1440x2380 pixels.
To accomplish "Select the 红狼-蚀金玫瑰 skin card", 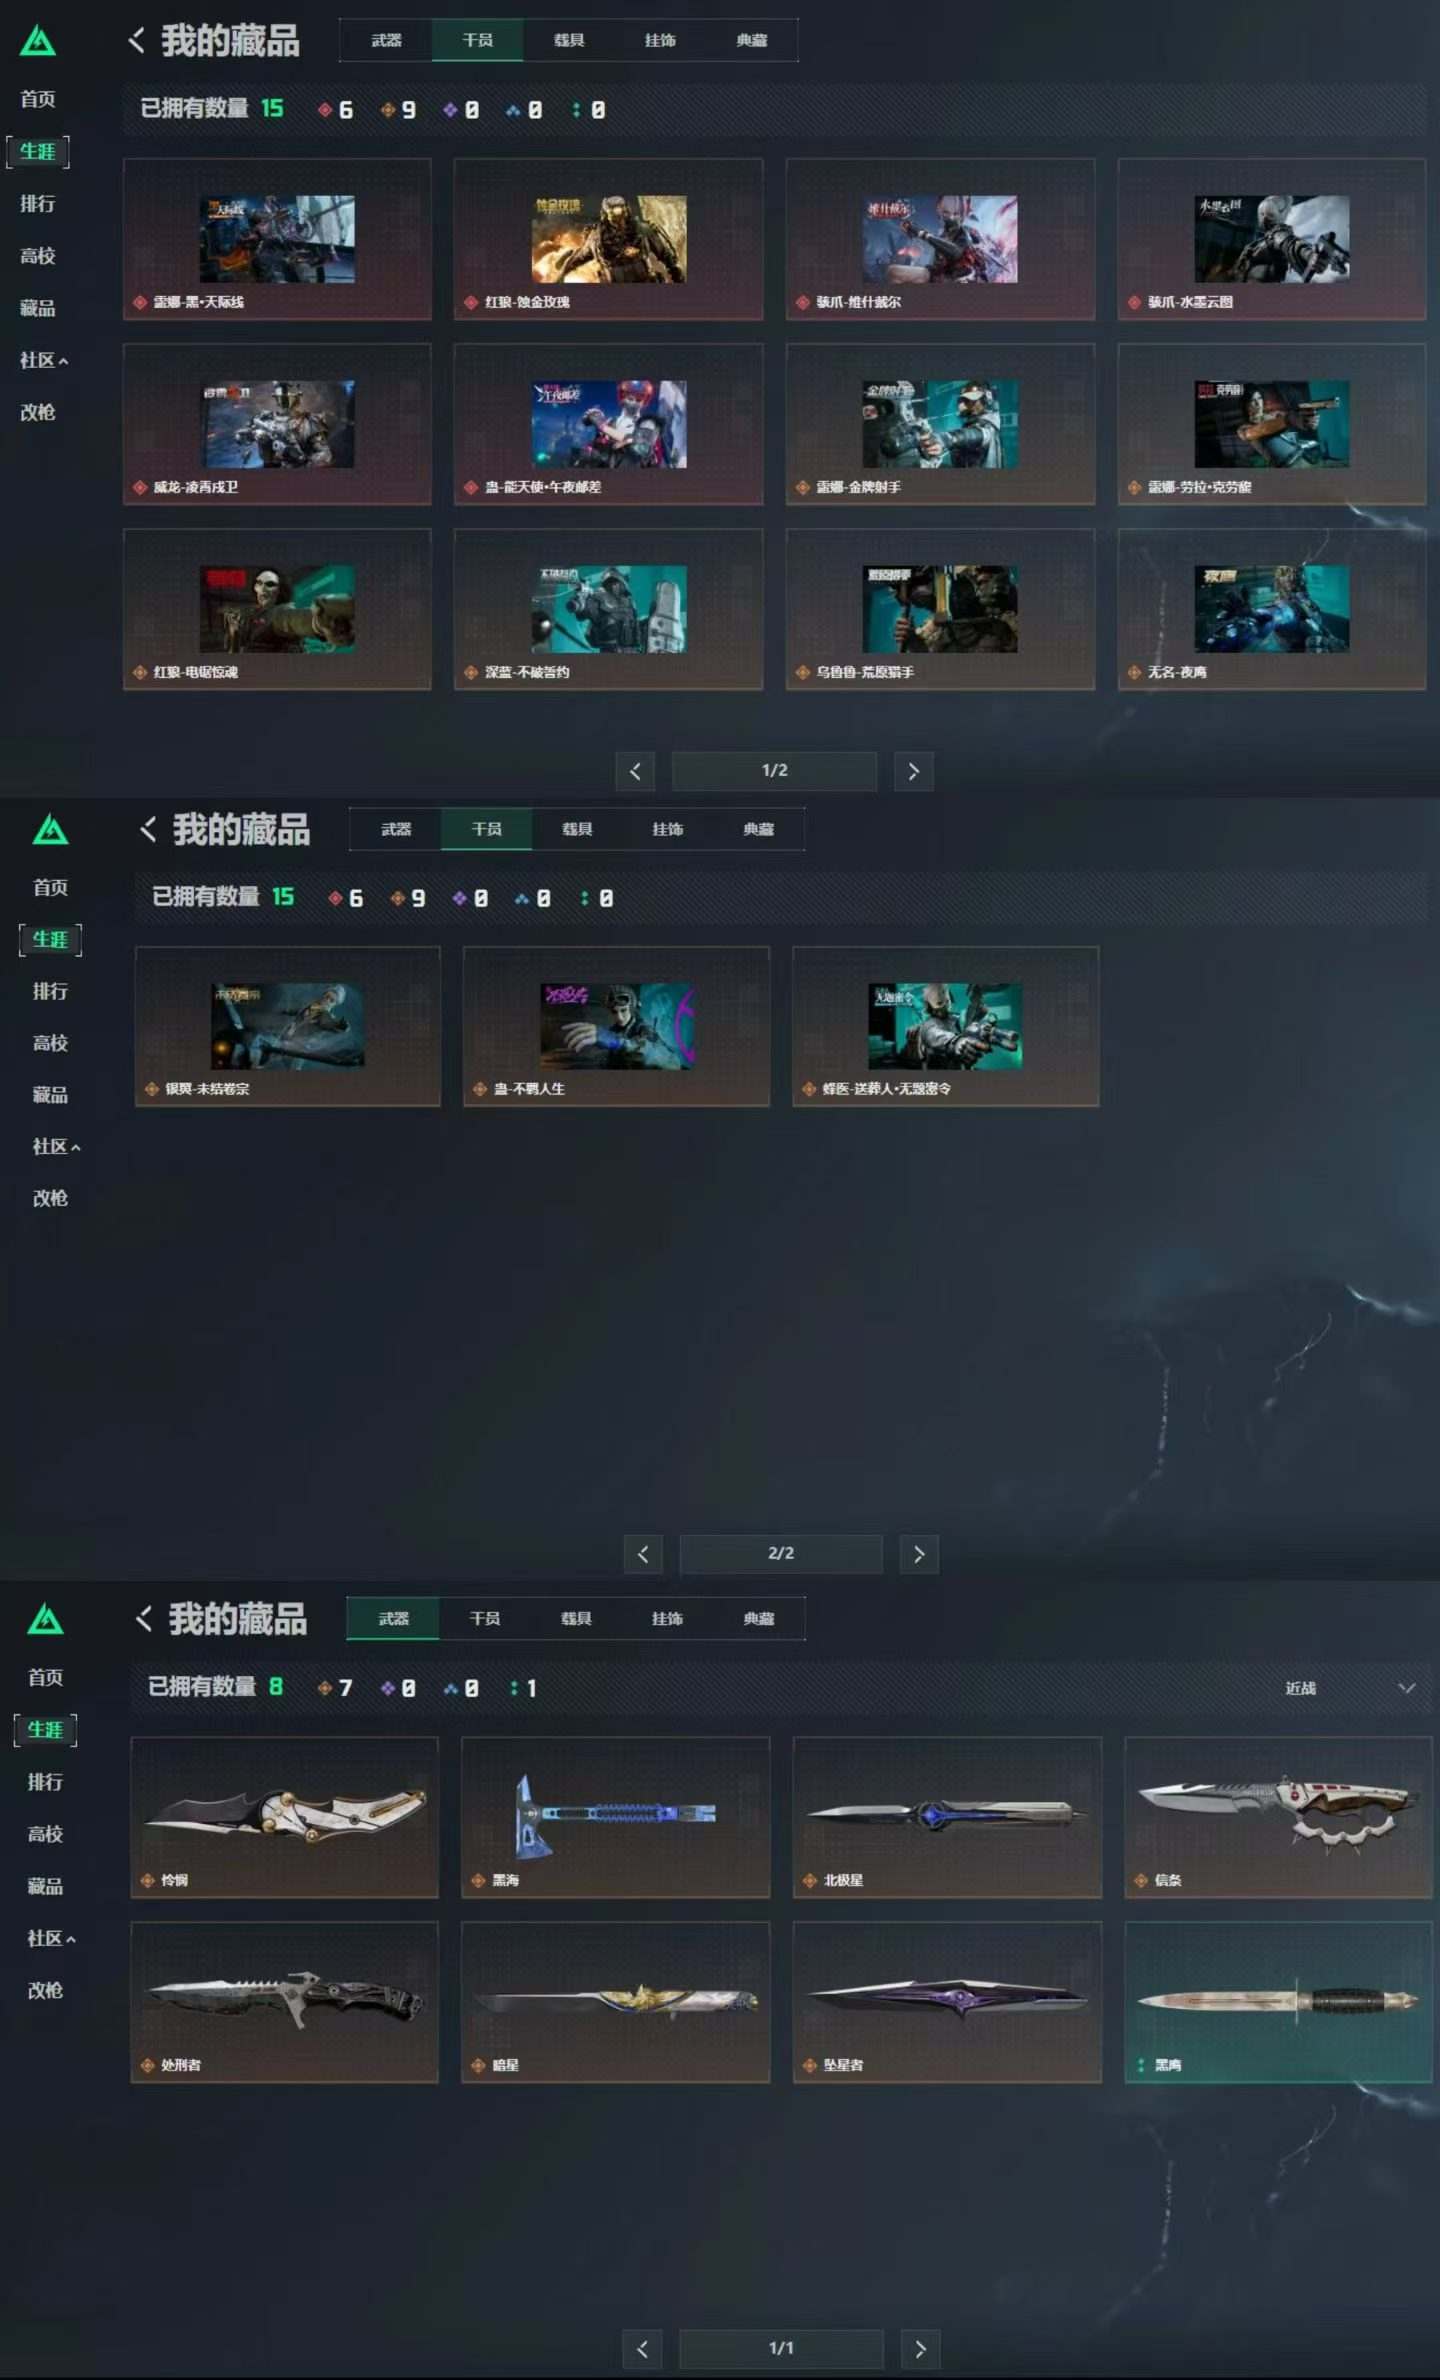I will (x=609, y=239).
